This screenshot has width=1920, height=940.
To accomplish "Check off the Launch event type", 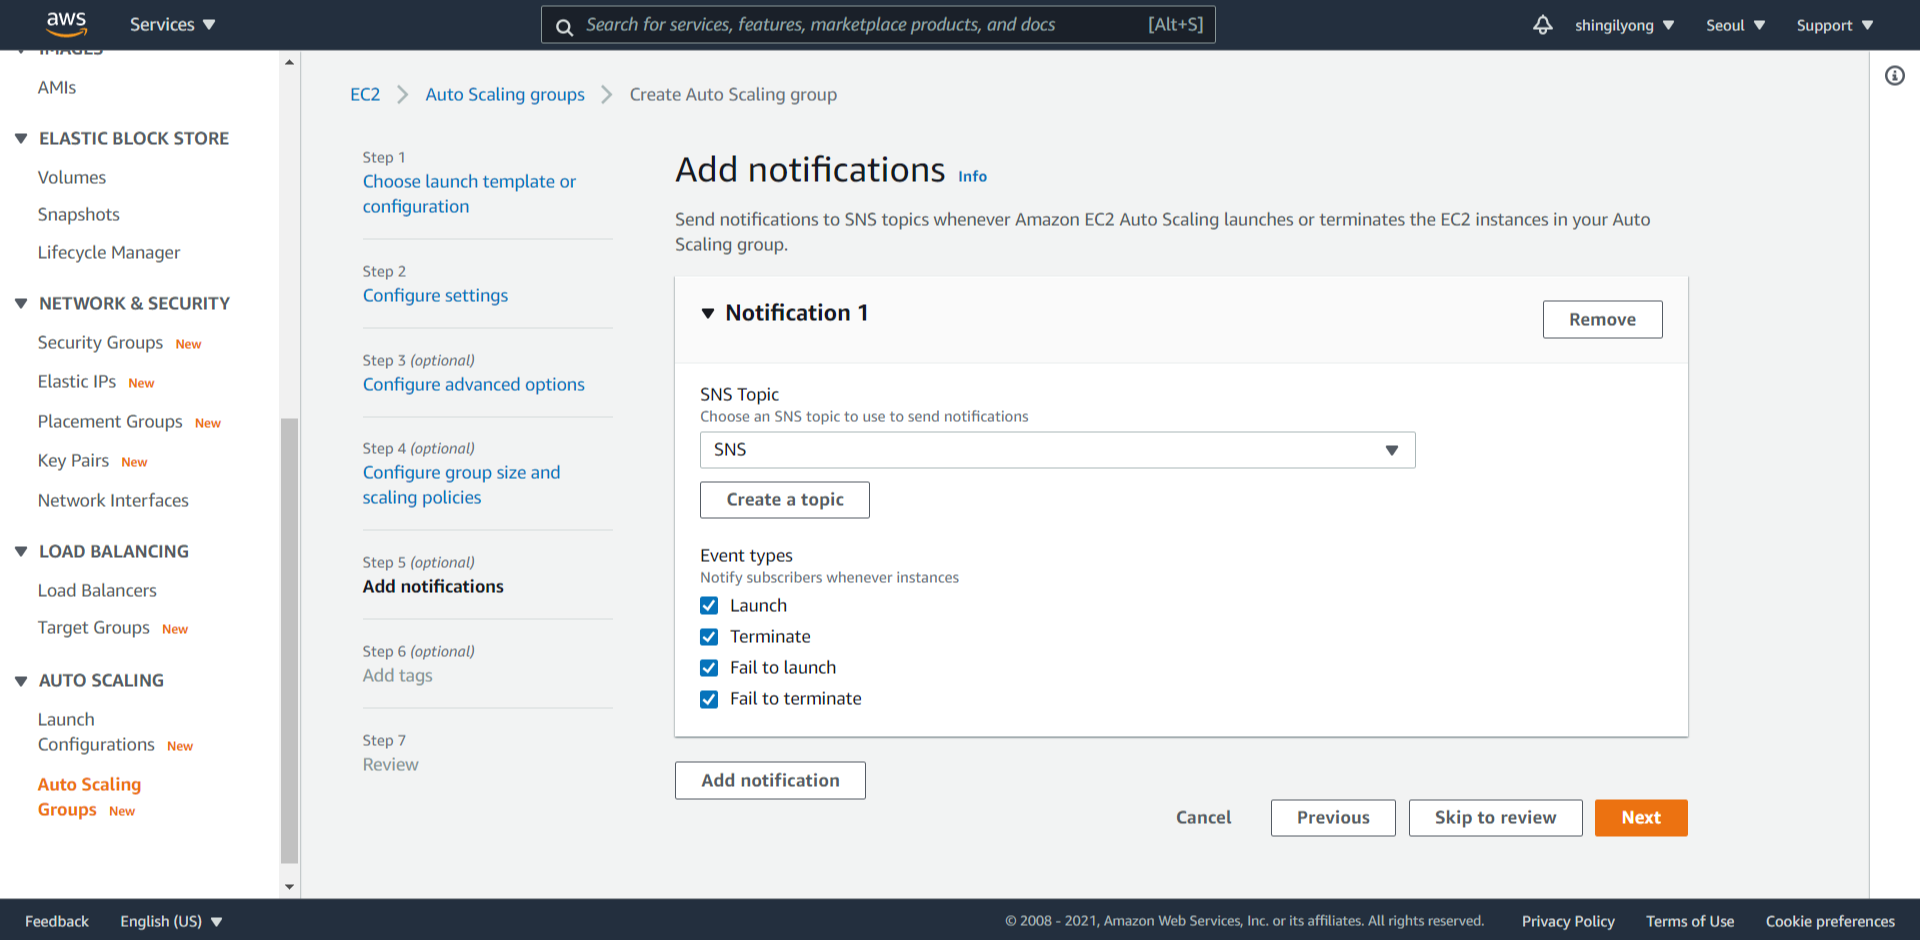I will (709, 605).
